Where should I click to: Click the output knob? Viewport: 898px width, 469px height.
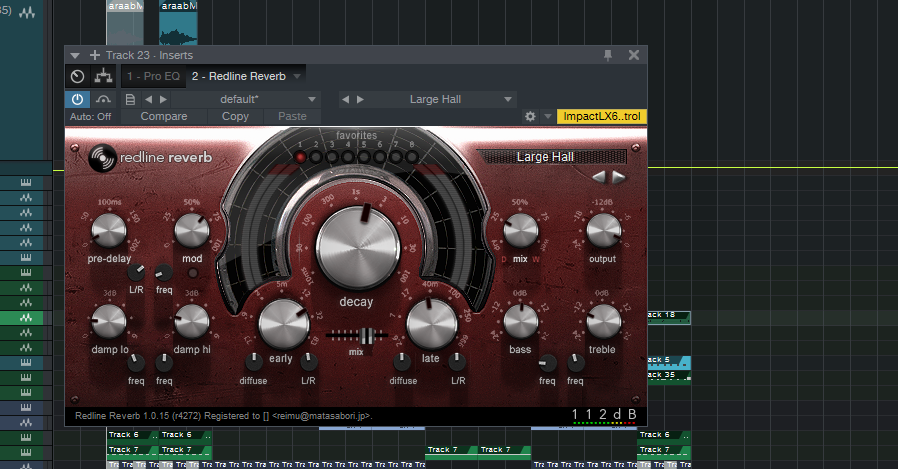coord(604,231)
